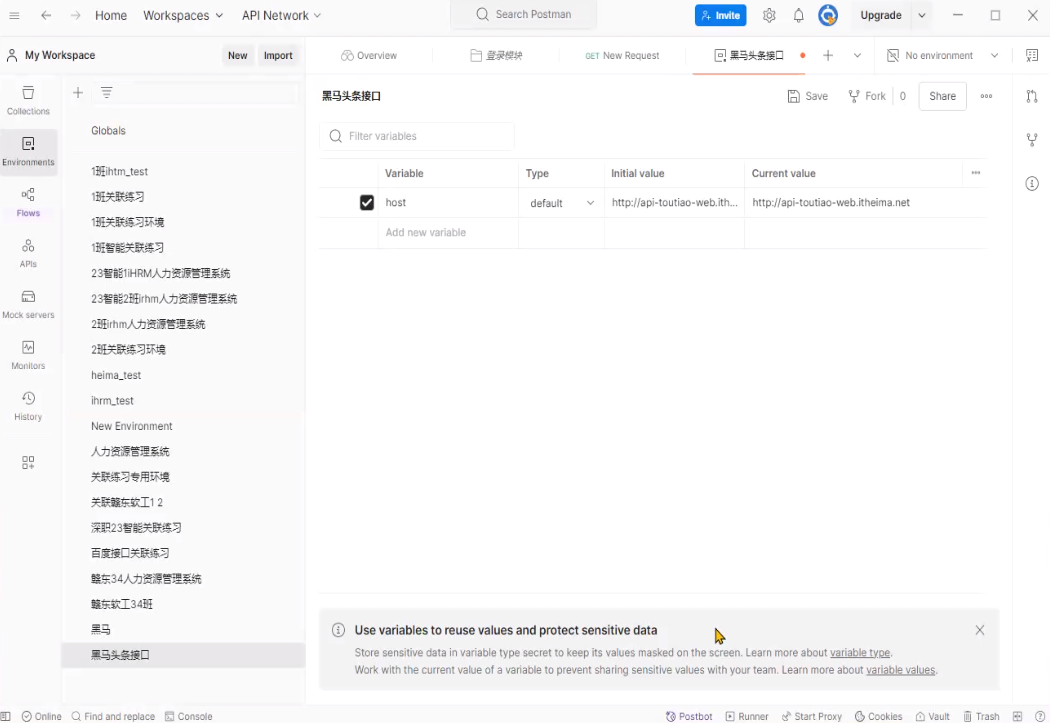Open the settings gear icon
The image size is (1050, 723).
coord(769,15)
